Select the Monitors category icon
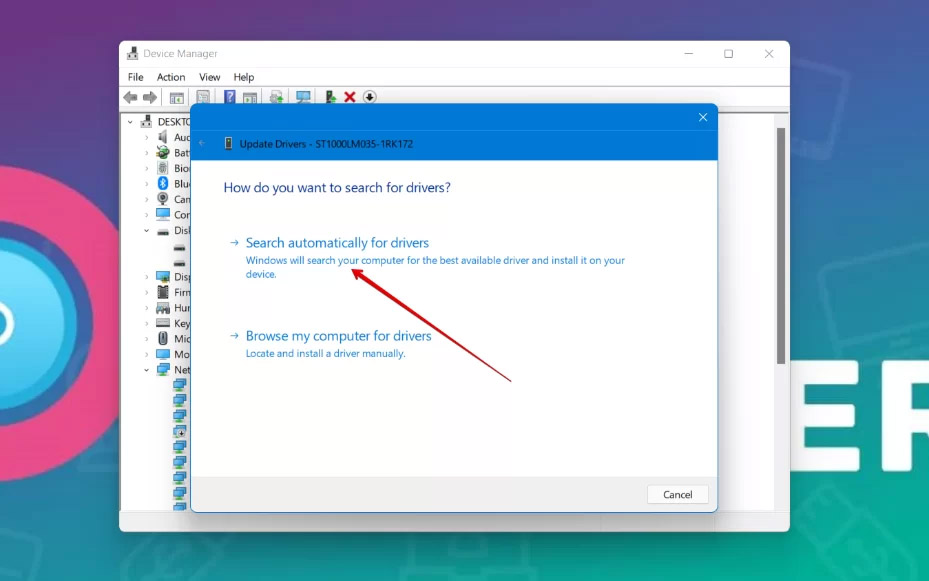Viewport: 929px width, 581px height. click(163, 354)
